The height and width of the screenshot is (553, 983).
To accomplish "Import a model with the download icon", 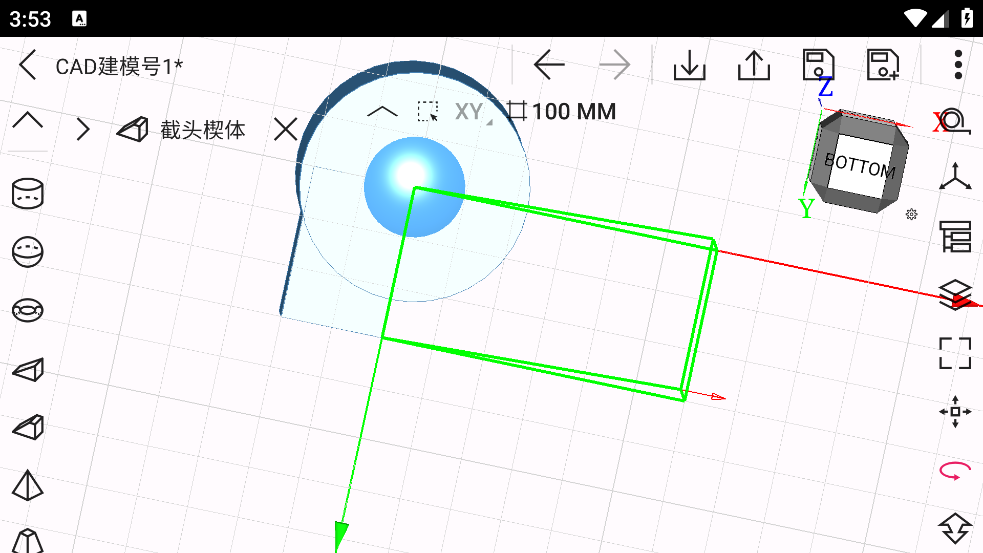I will (x=690, y=65).
